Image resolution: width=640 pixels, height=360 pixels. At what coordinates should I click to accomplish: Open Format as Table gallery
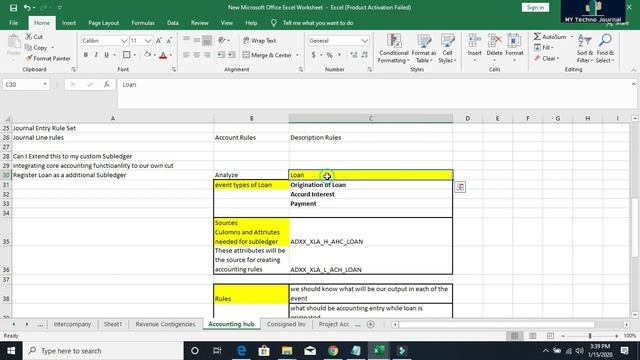[424, 49]
